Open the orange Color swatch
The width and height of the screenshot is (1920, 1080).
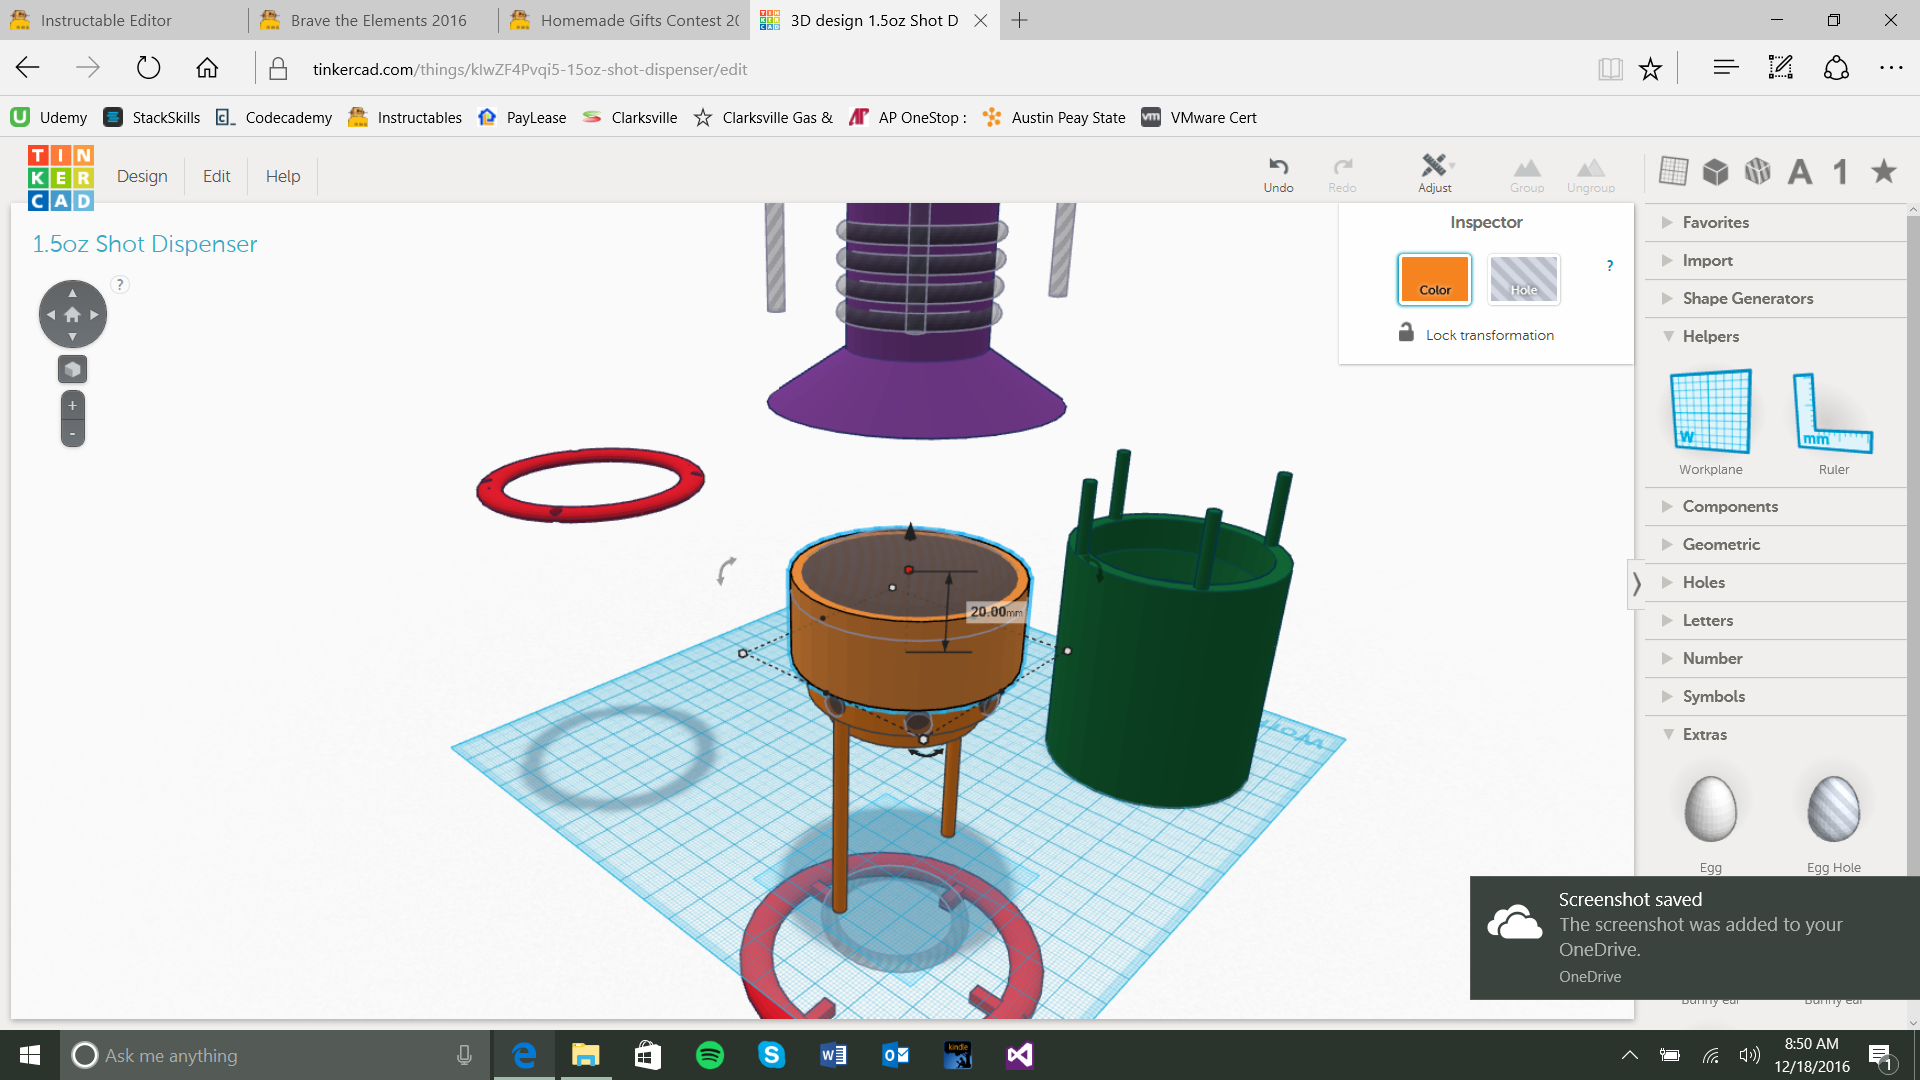click(1434, 279)
